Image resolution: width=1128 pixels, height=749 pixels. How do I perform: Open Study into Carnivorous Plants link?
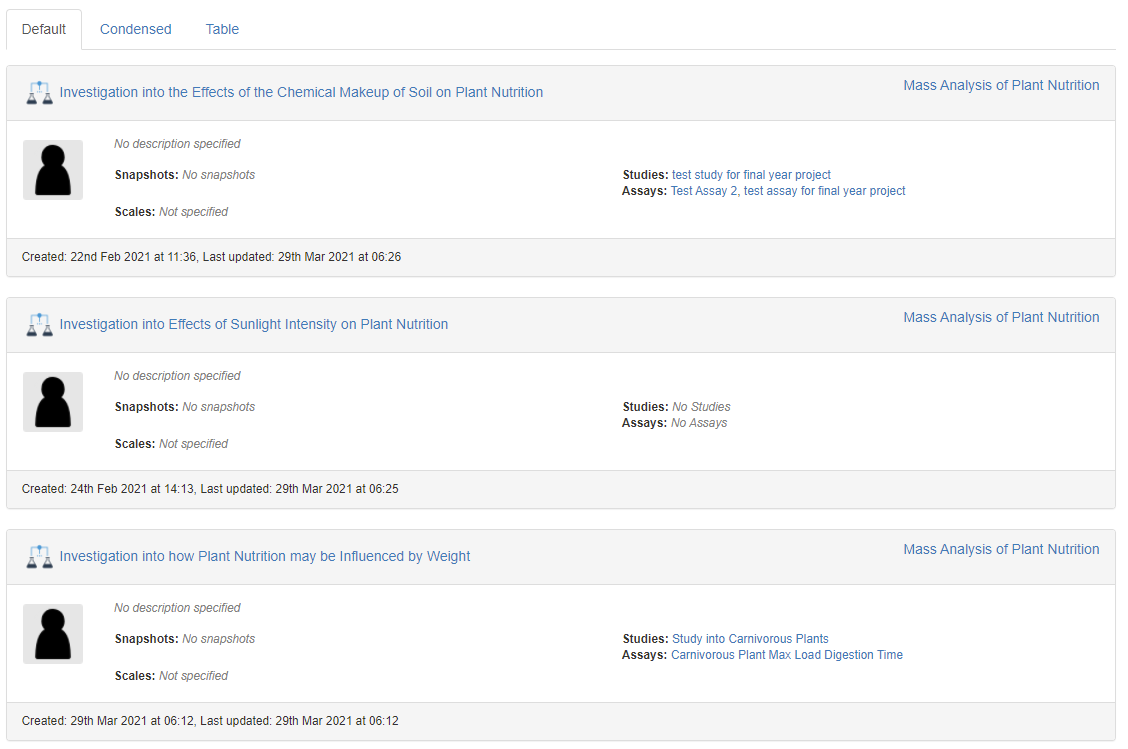750,639
